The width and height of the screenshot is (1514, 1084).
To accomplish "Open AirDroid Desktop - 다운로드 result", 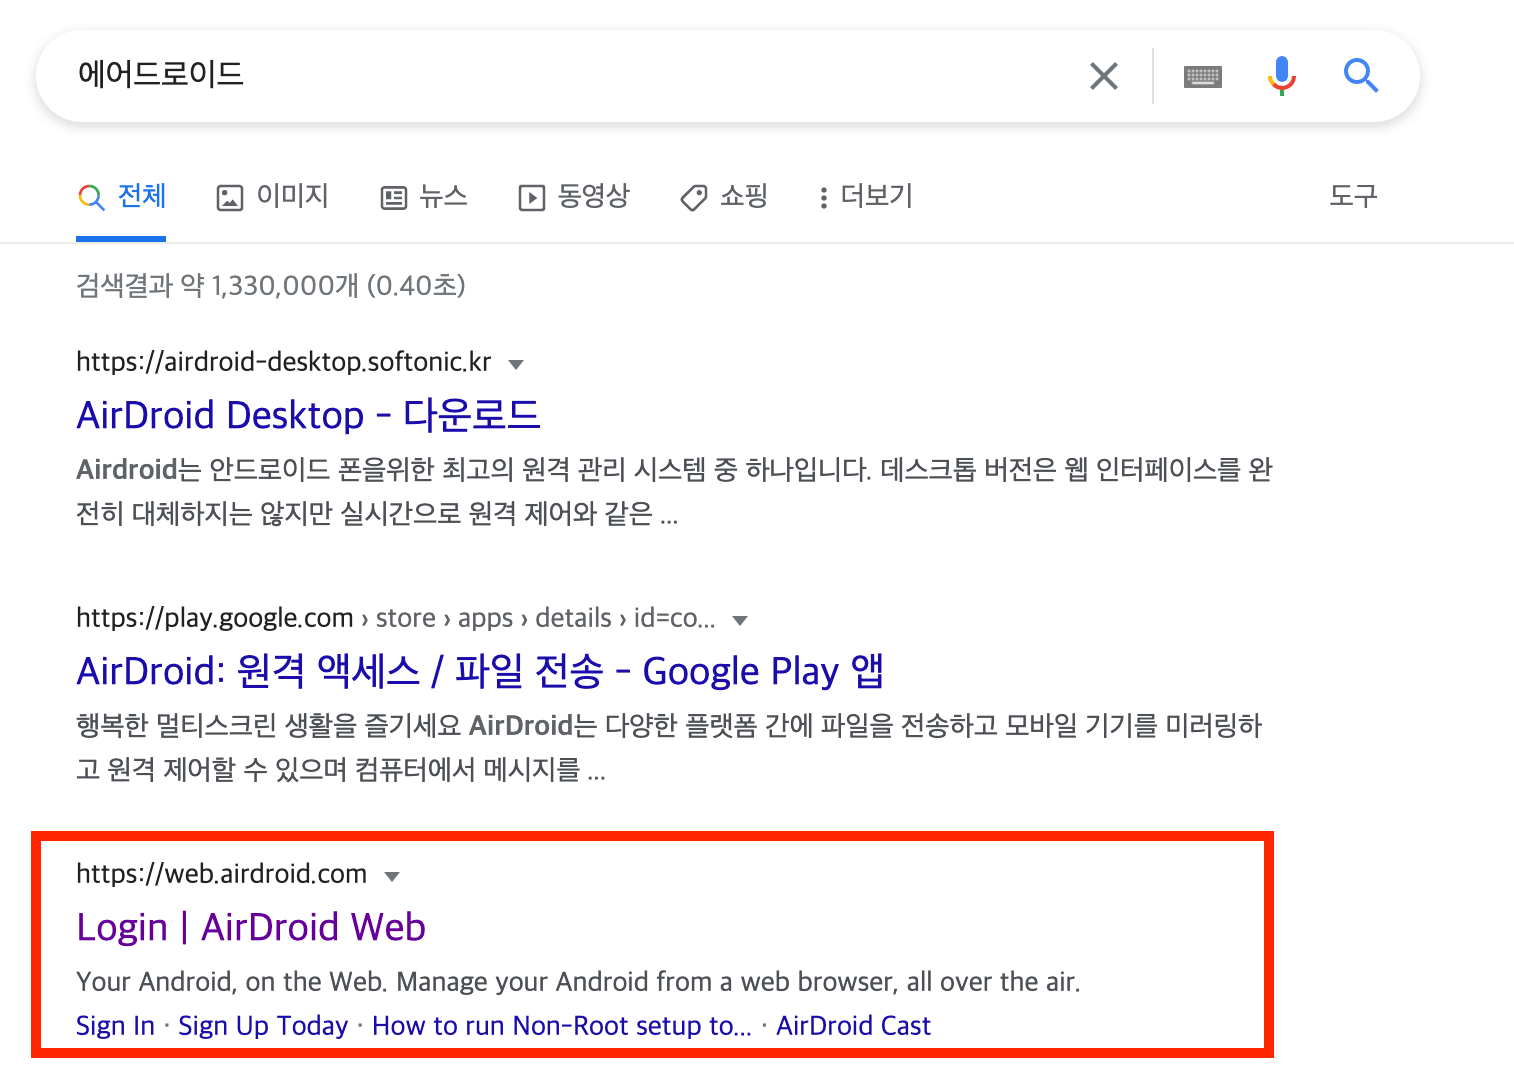I will click(x=308, y=415).
